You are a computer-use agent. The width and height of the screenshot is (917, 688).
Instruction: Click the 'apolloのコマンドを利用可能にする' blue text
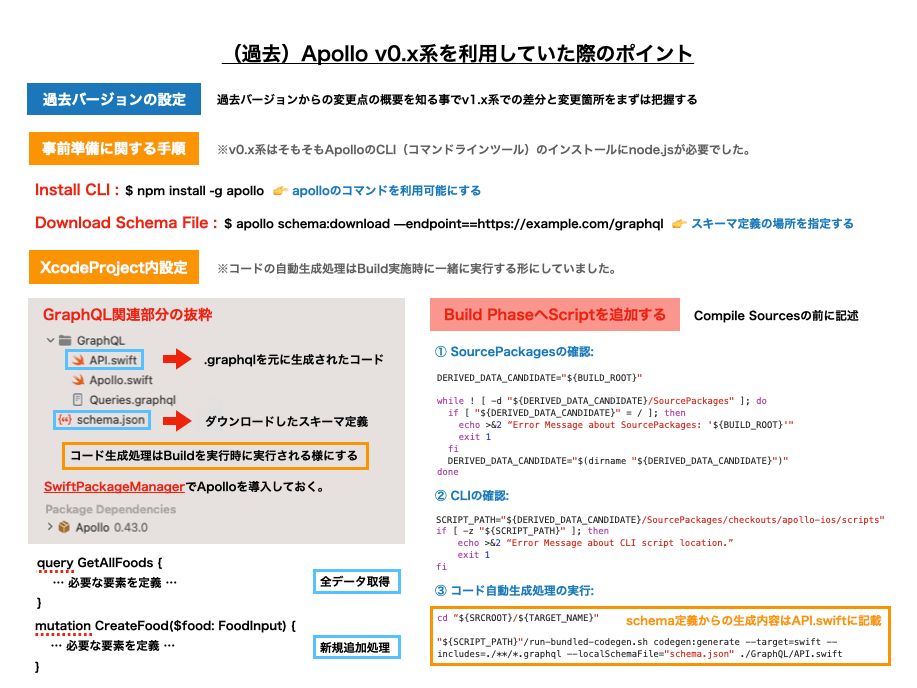click(387, 191)
